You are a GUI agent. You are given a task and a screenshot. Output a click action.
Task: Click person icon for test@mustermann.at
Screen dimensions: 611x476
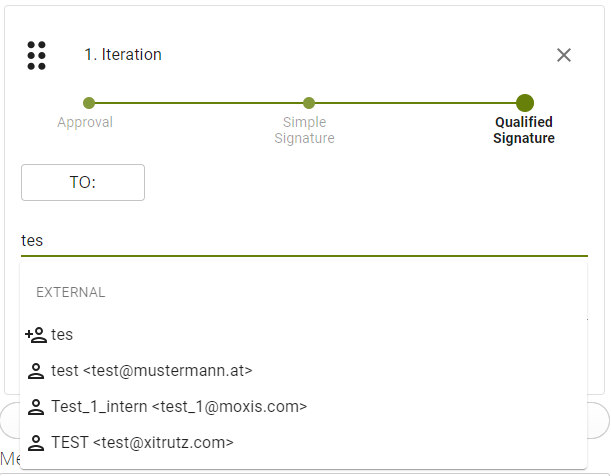[36, 371]
